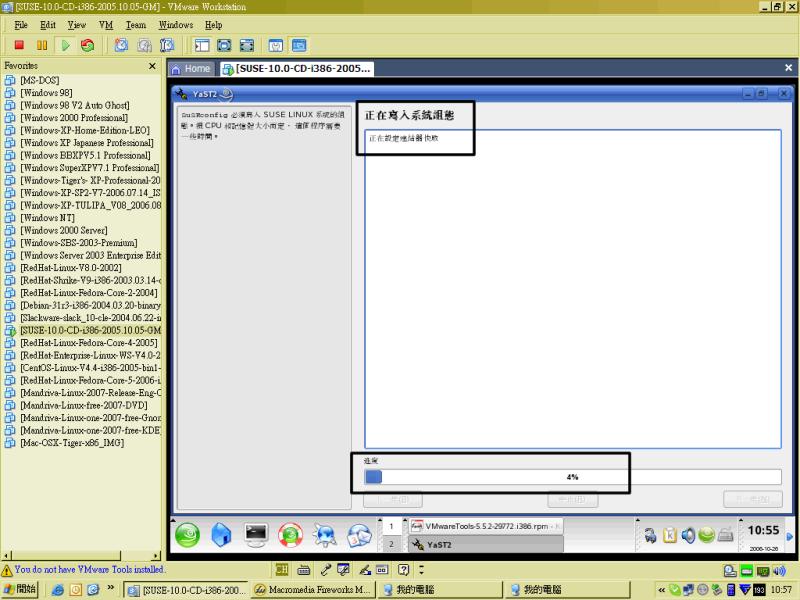800x600 pixels.
Task: Click the Favorites horizontal scrollbar left arrow
Action: click(6, 556)
